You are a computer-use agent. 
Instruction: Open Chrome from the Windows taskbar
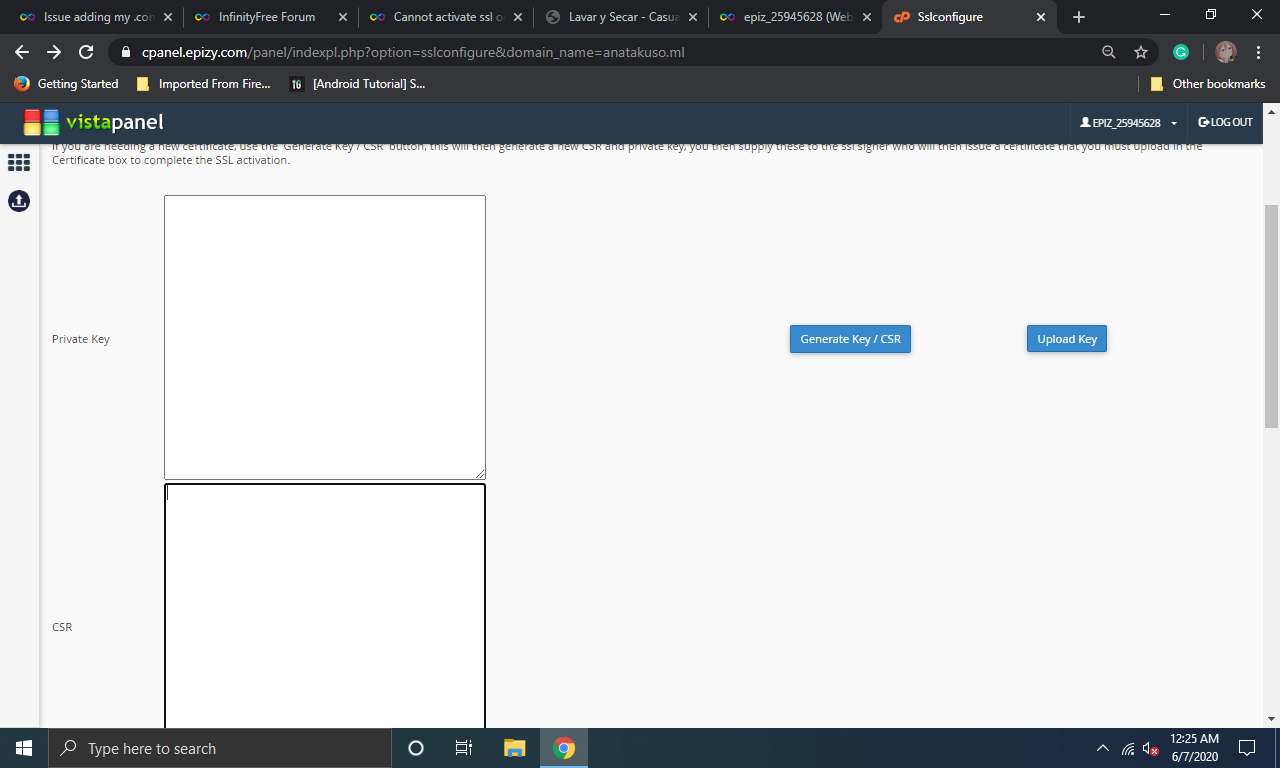click(564, 748)
